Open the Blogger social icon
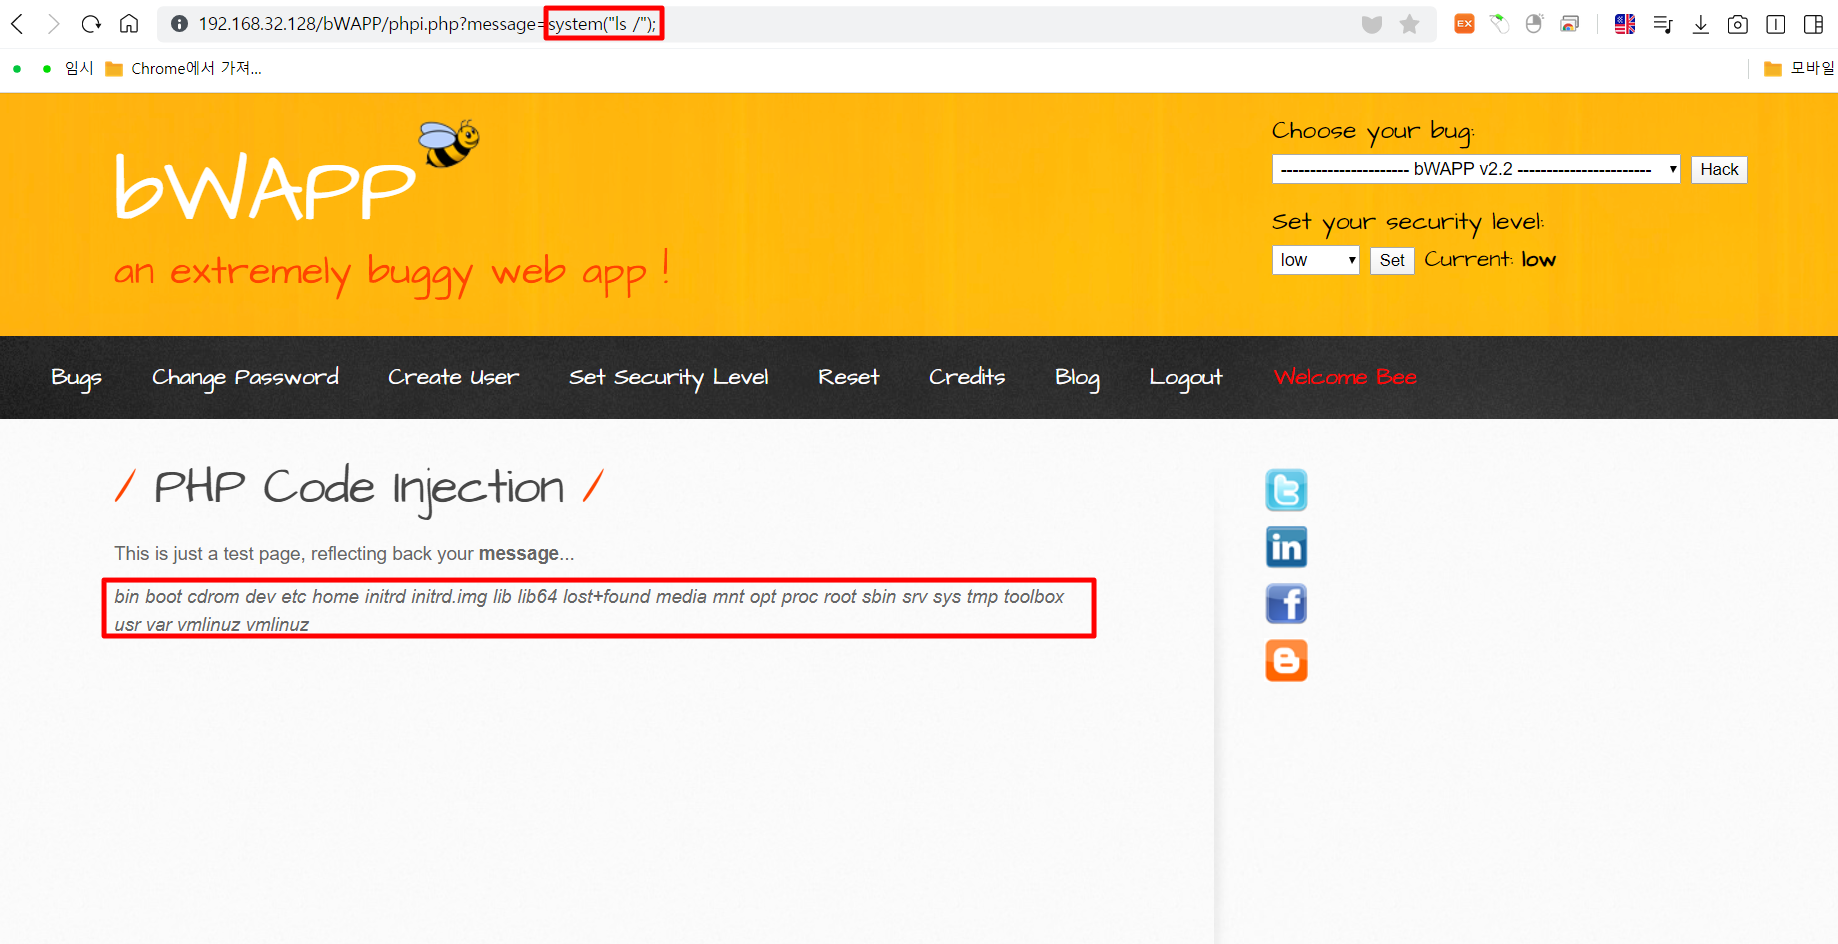This screenshot has width=1838, height=944. [1286, 661]
